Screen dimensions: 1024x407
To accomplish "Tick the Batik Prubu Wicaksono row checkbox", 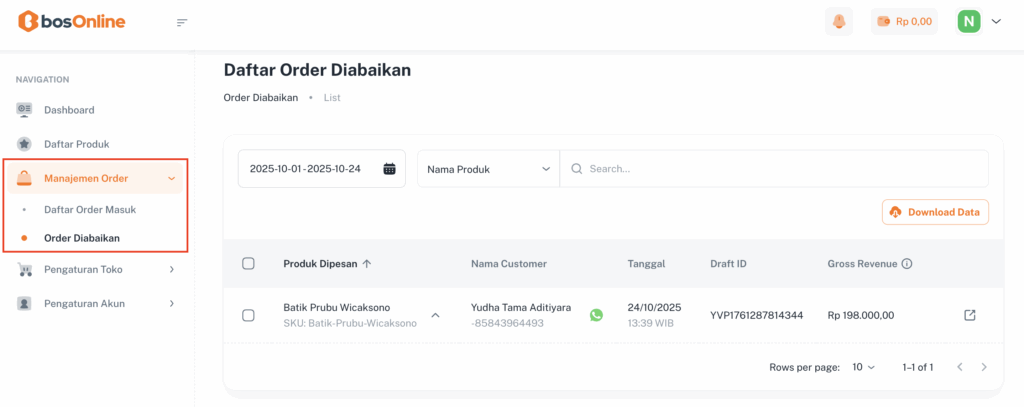I will 249,315.
